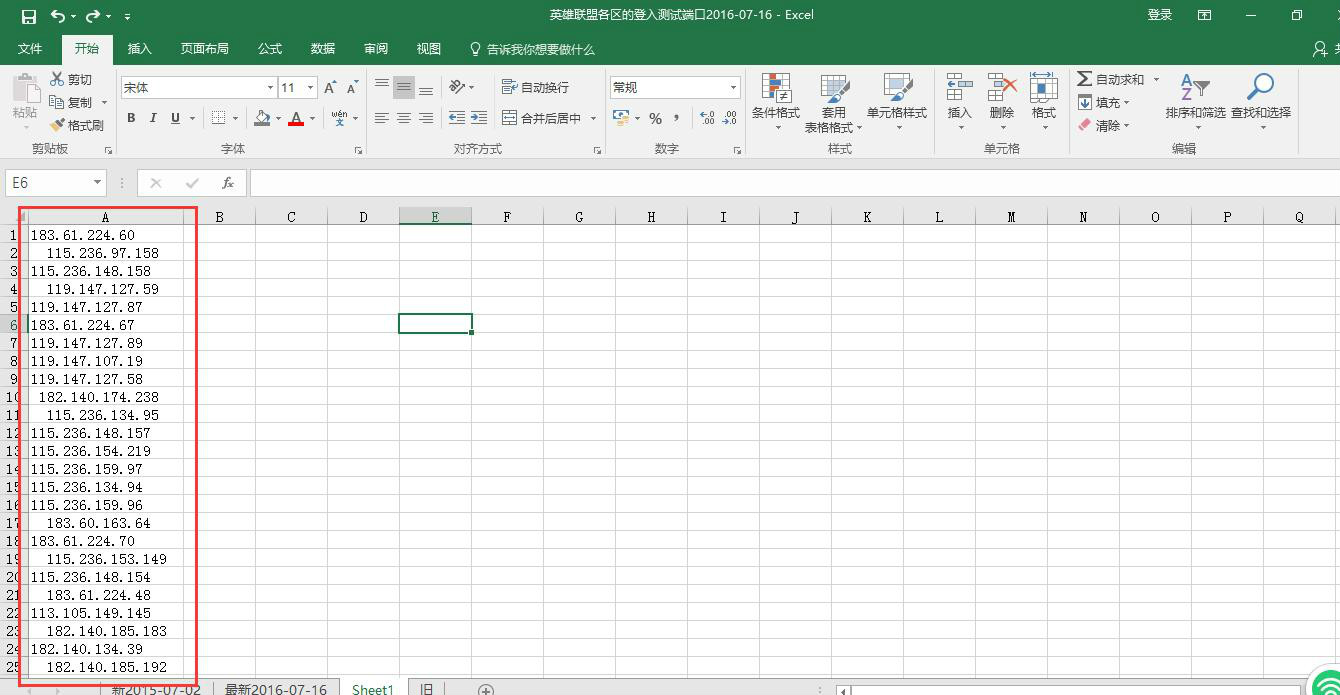The height and width of the screenshot is (695, 1340).
Task: Click the Save icon in quick access toolbar
Action: tap(28, 16)
